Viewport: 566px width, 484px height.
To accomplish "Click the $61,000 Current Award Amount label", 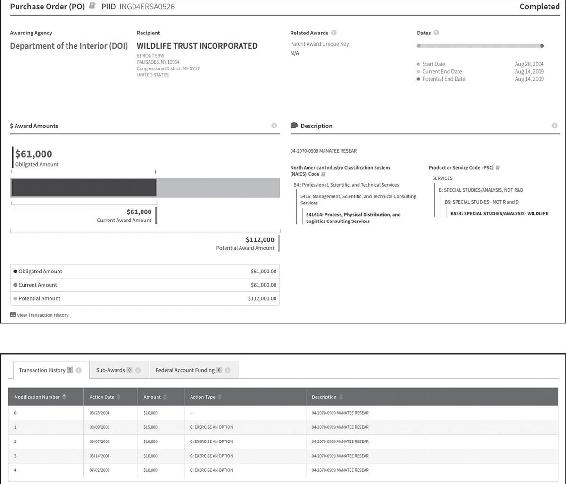I will [124, 215].
